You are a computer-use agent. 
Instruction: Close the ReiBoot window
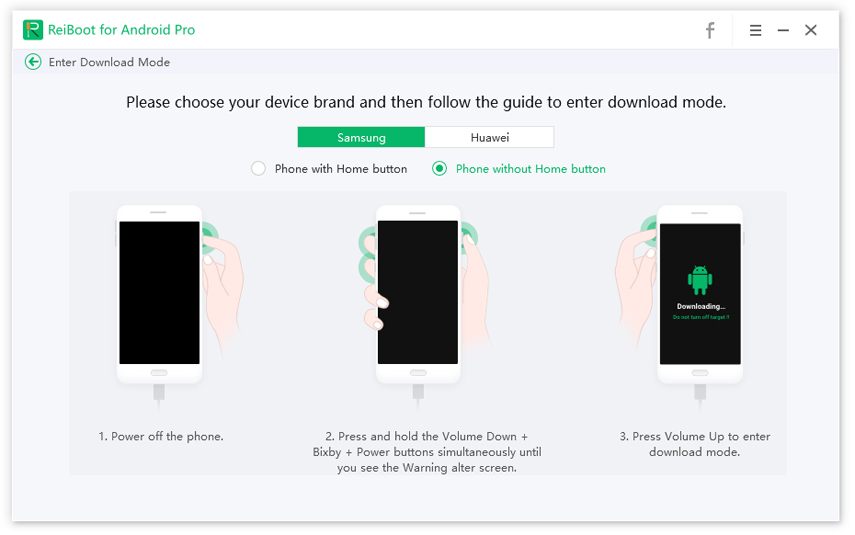coord(811,30)
